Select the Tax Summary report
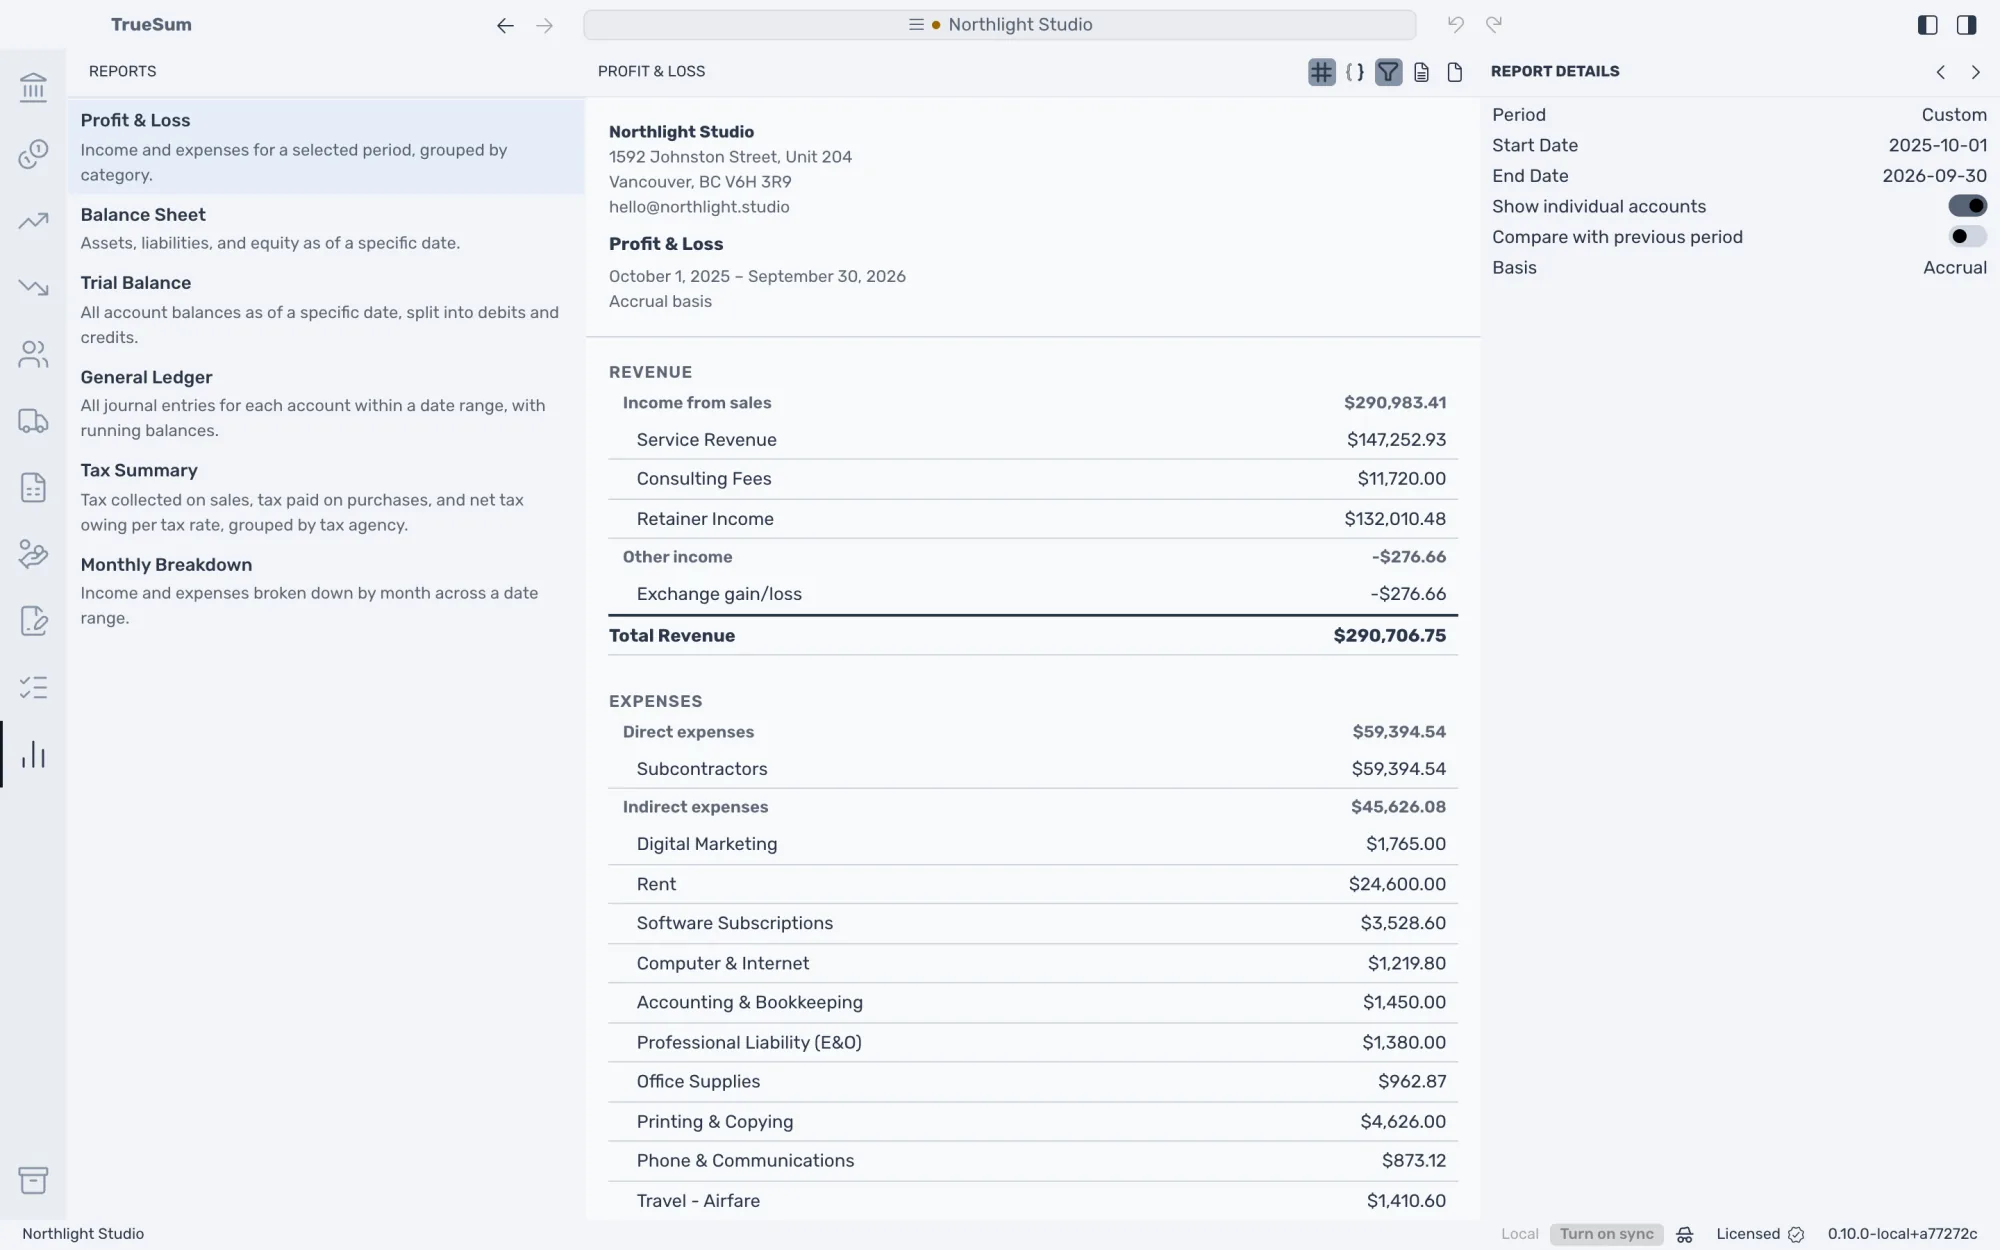 click(x=326, y=497)
